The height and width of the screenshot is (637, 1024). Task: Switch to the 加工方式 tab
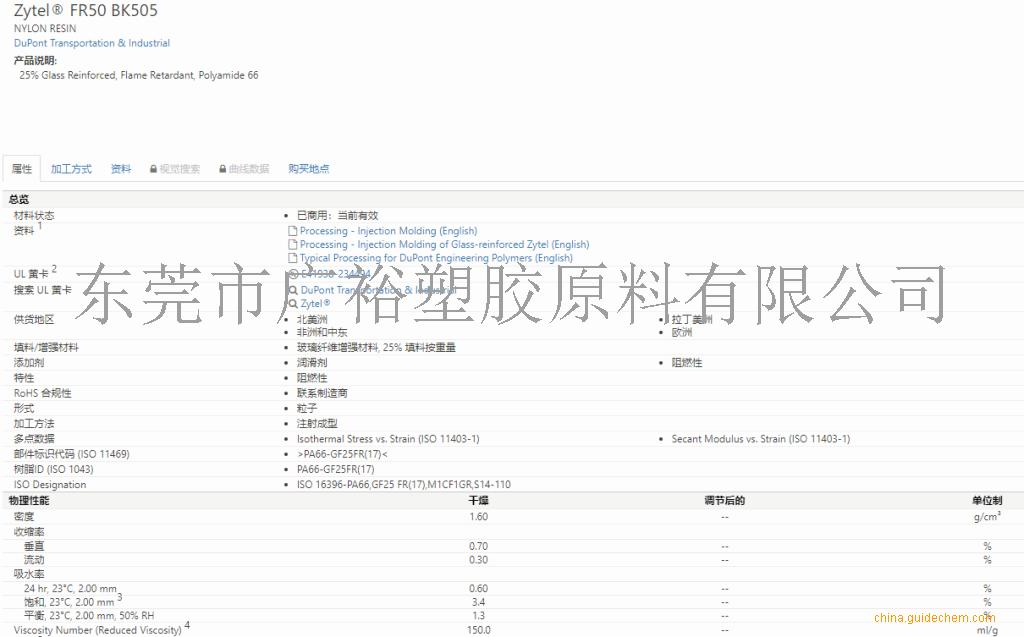point(71,169)
